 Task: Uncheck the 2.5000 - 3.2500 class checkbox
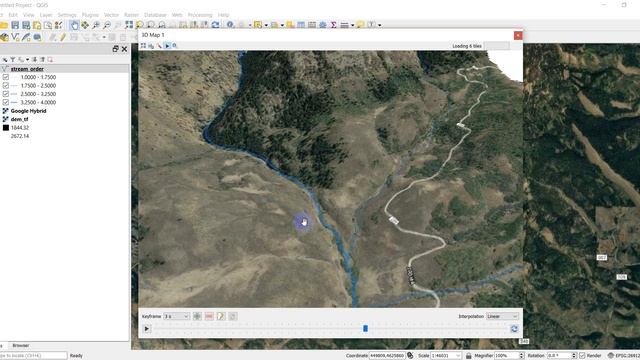(x=6, y=94)
